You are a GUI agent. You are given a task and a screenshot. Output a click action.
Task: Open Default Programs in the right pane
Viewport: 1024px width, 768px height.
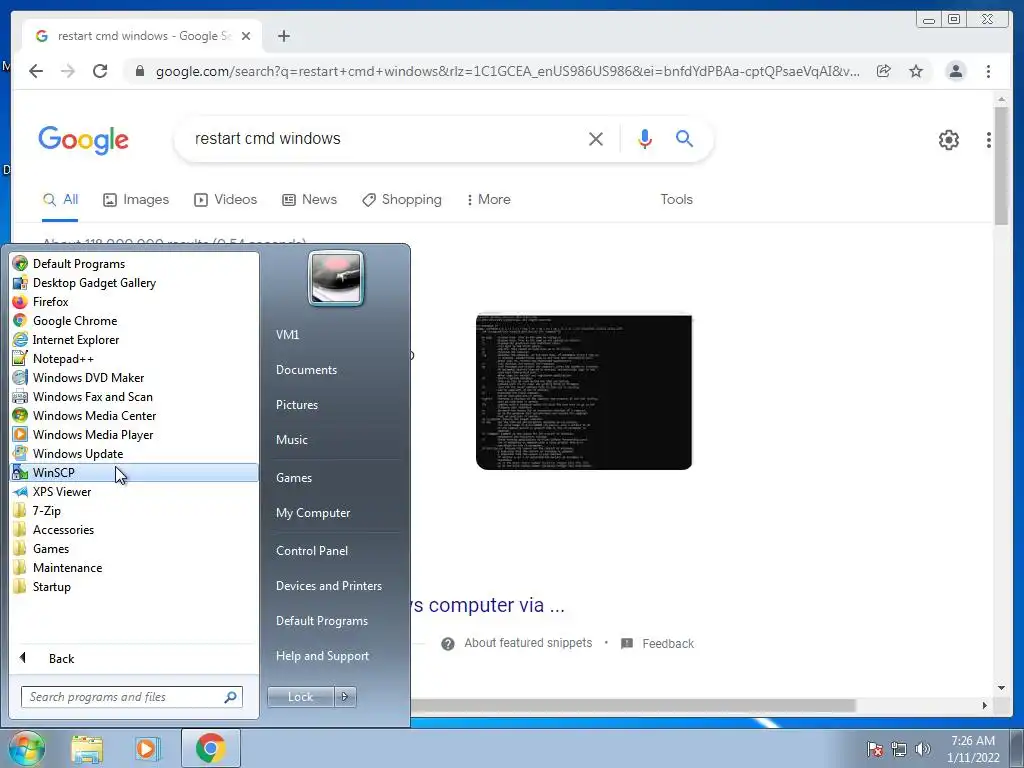click(321, 621)
